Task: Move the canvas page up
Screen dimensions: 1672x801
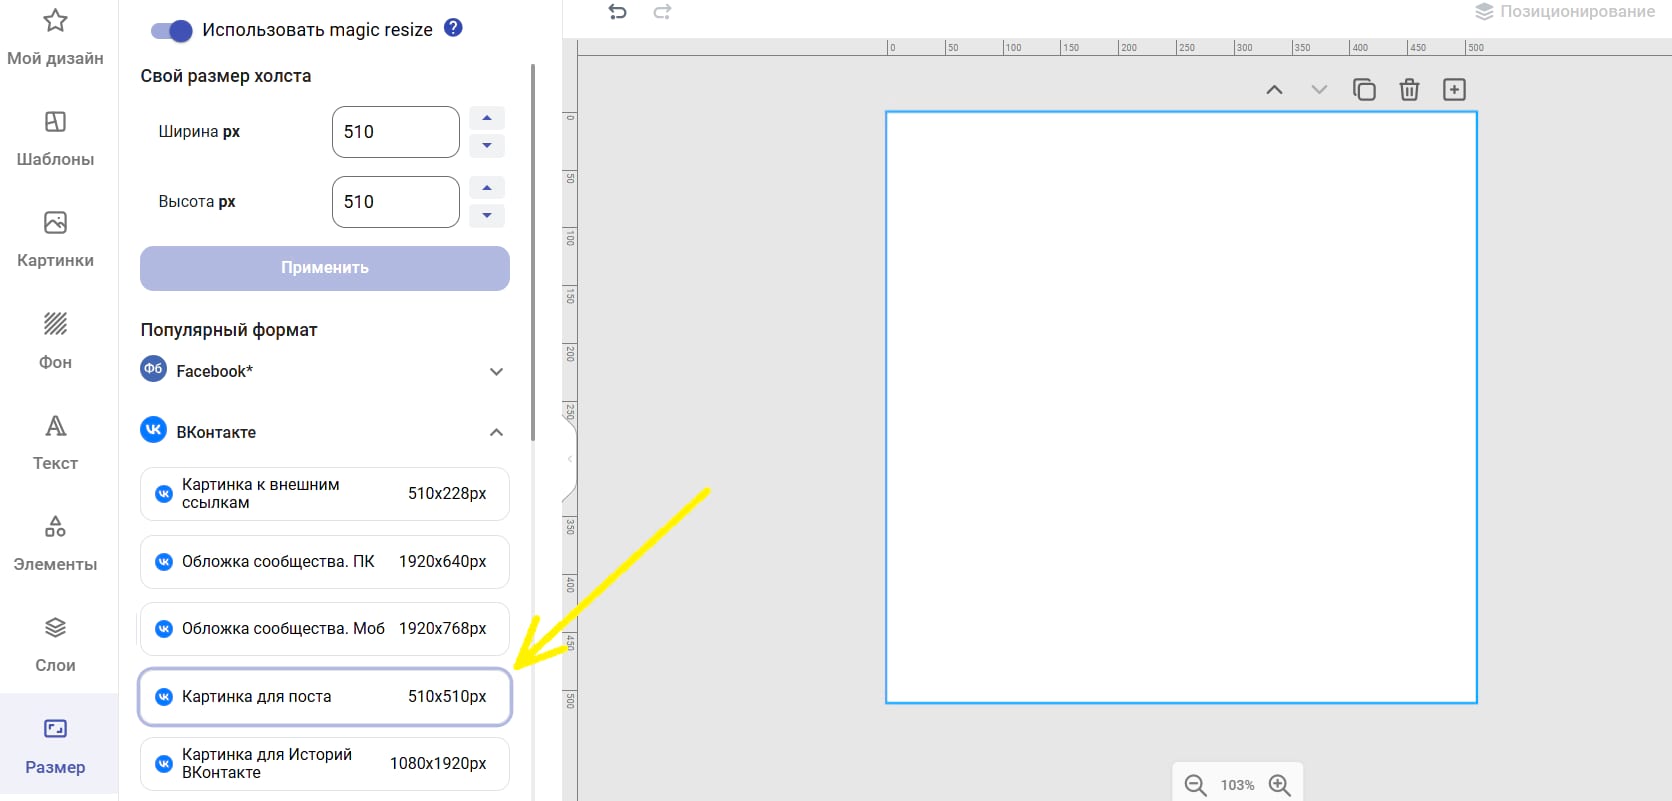Action: pos(1274,90)
